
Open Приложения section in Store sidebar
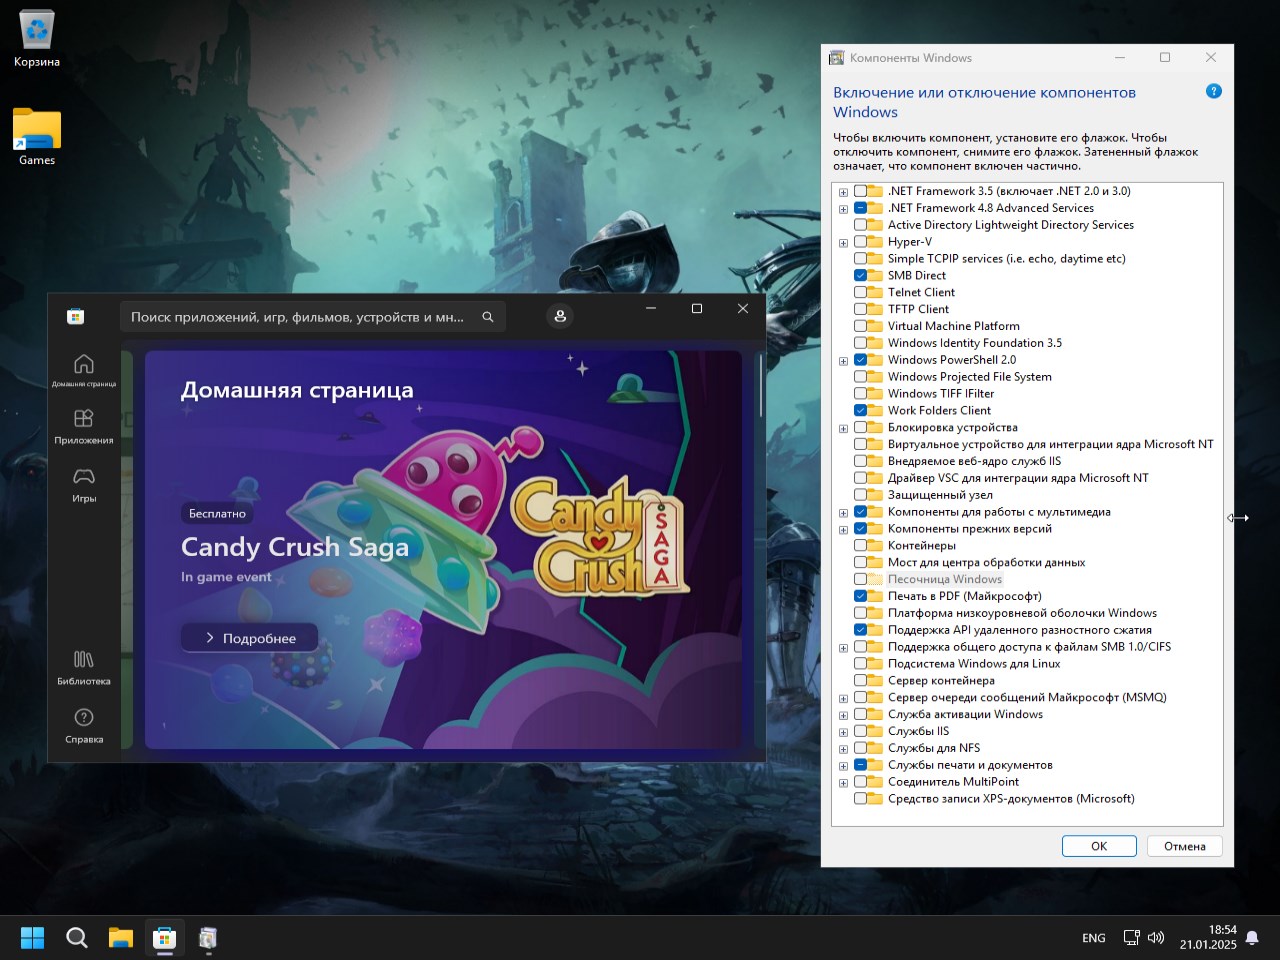click(x=84, y=426)
